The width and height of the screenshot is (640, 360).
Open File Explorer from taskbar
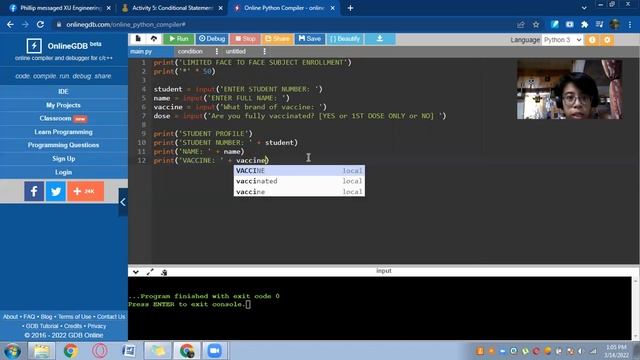pos(41,351)
